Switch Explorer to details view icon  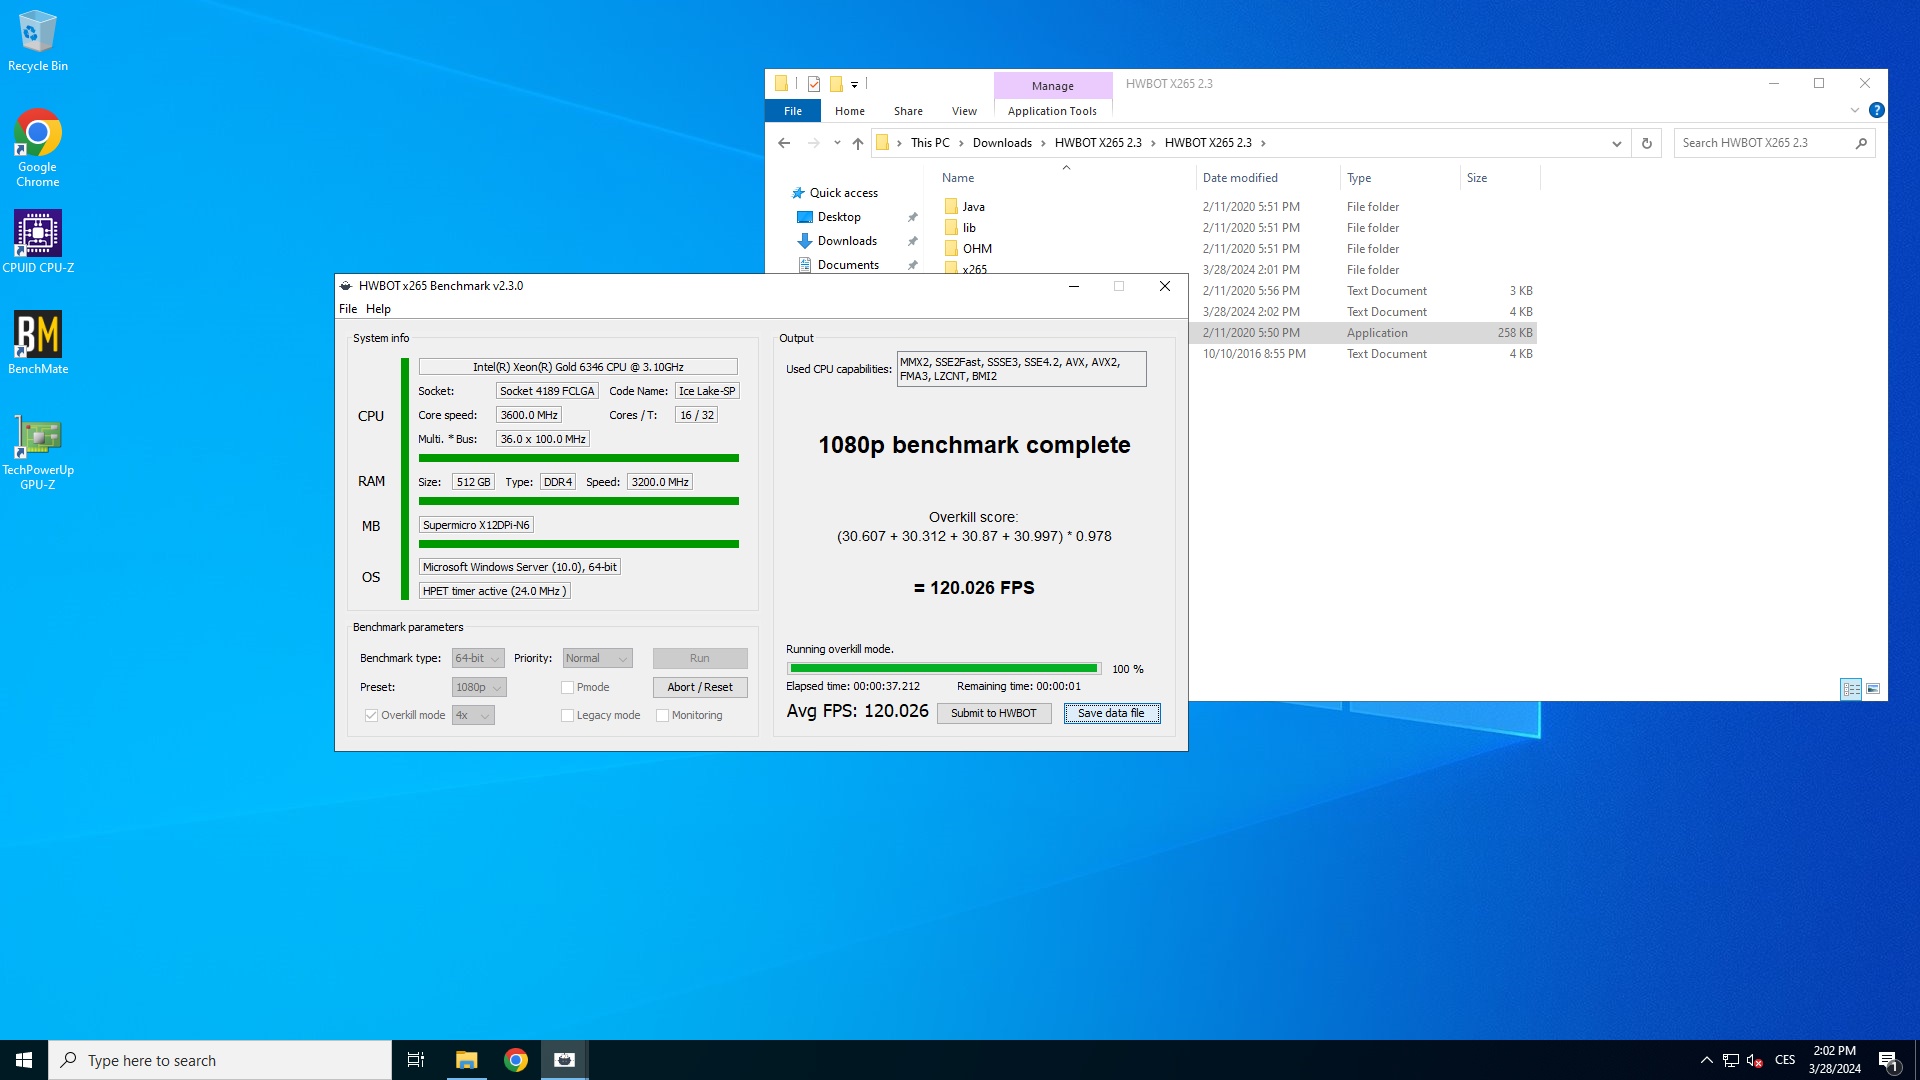coord(1851,688)
